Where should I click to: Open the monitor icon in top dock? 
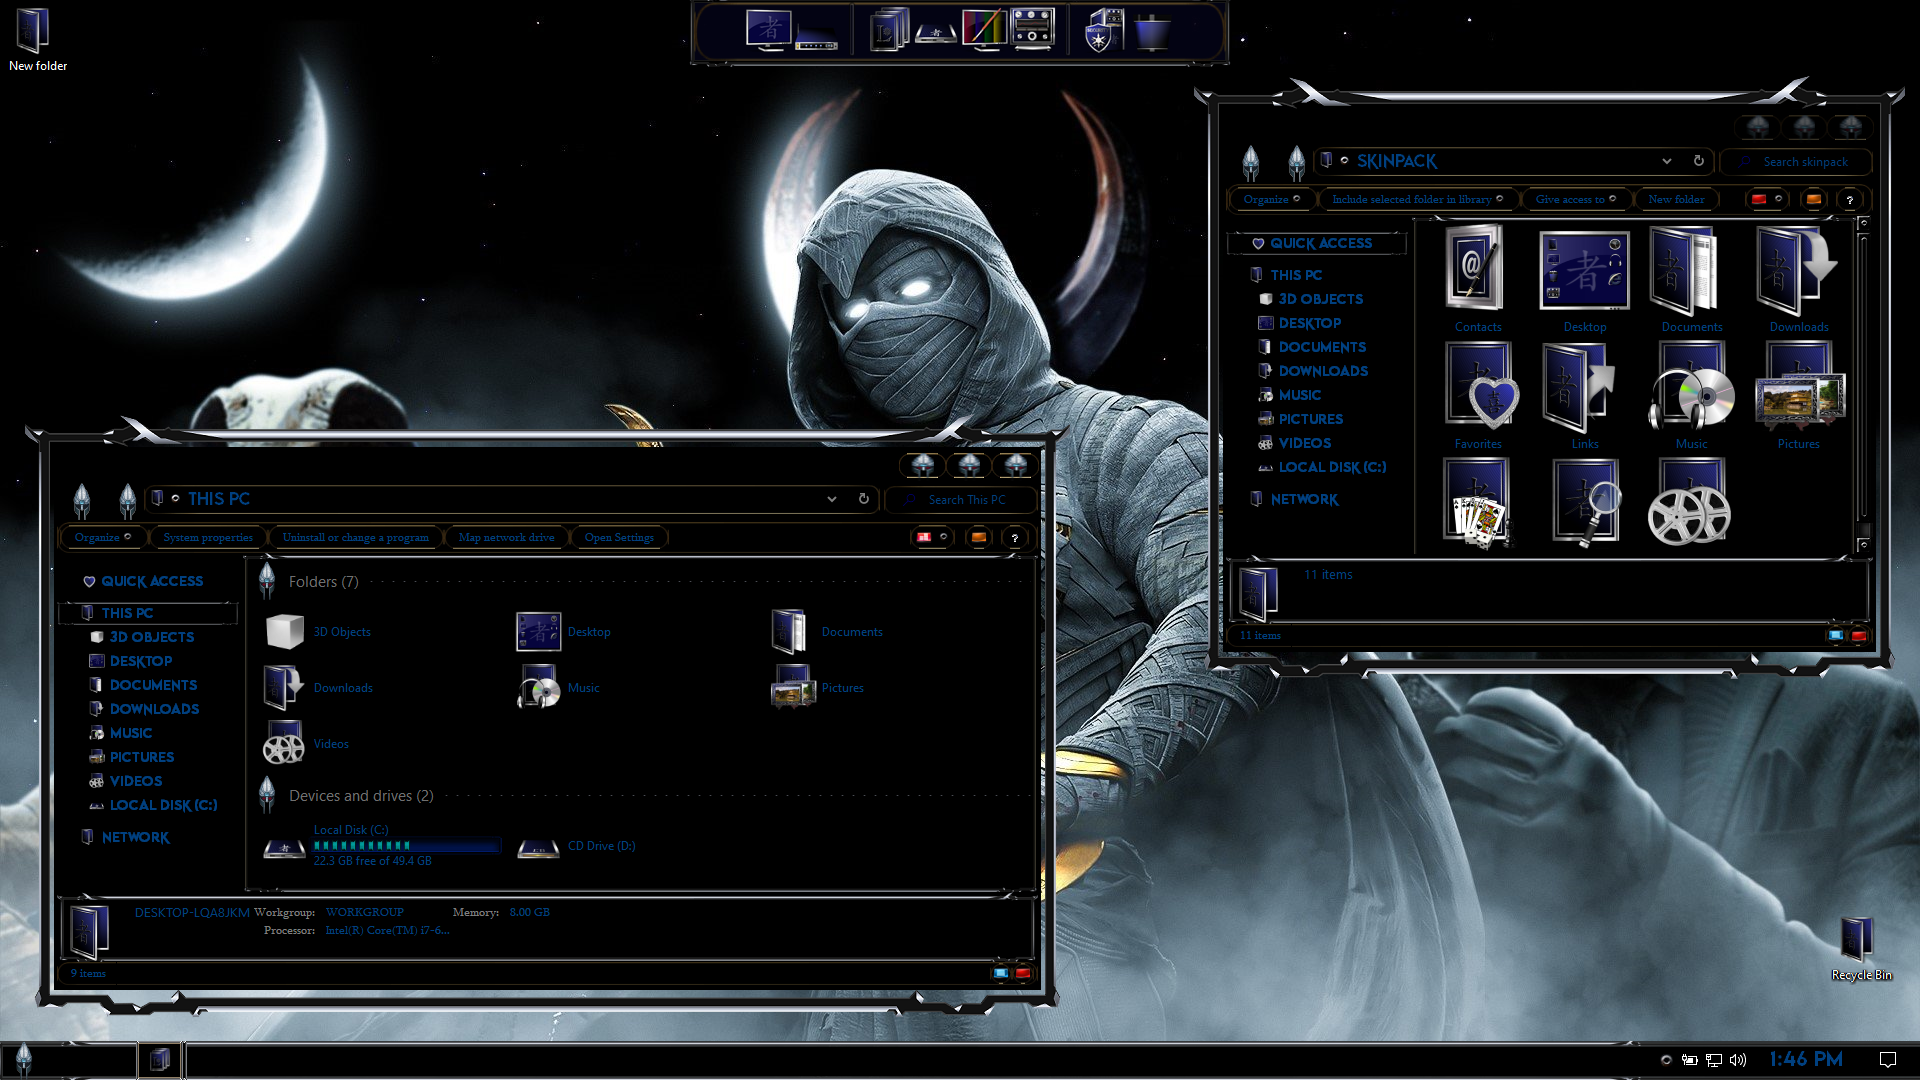tap(768, 28)
